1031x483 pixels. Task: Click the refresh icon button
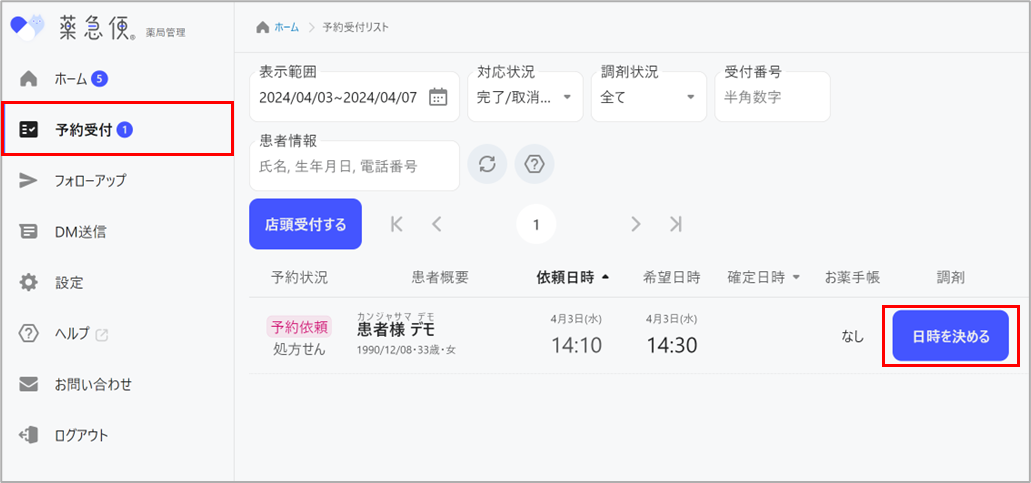point(487,164)
